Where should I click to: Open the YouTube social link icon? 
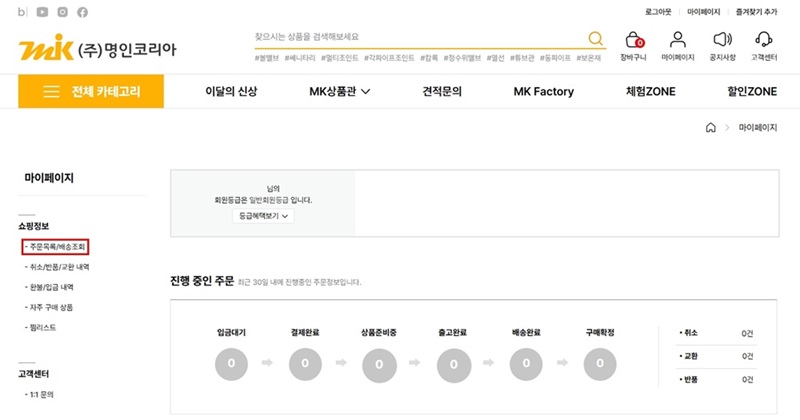(x=42, y=12)
